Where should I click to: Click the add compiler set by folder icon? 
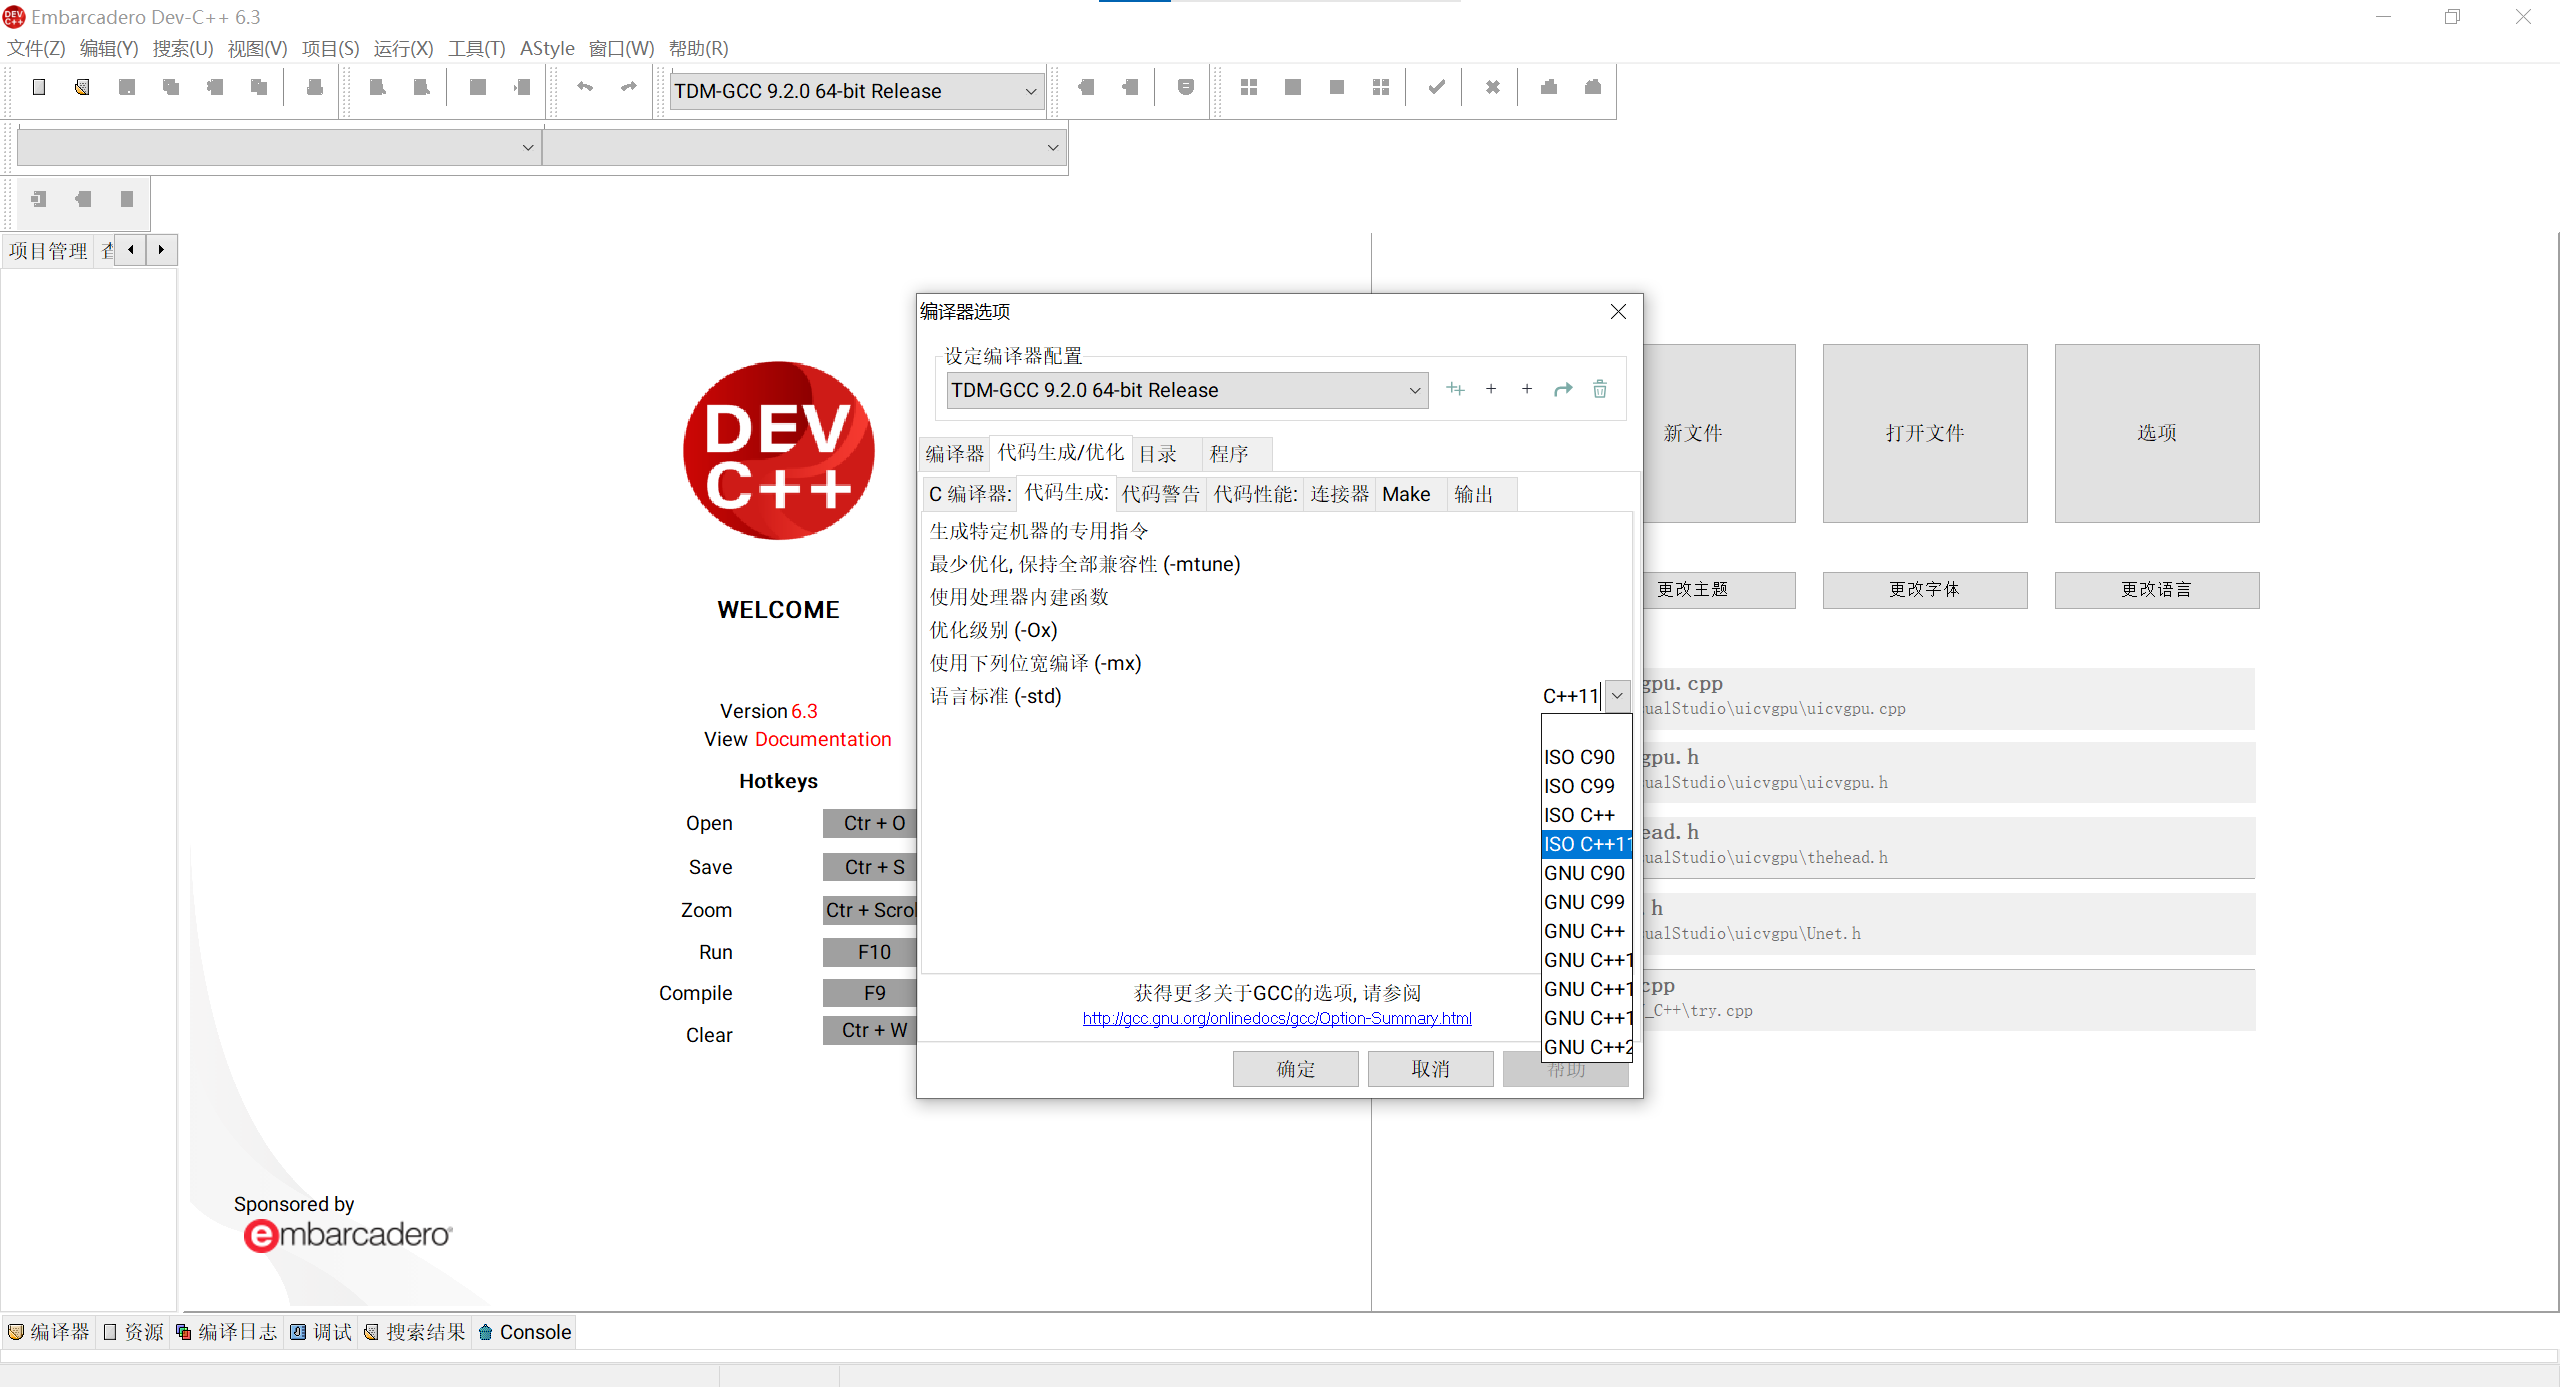click(x=1456, y=389)
